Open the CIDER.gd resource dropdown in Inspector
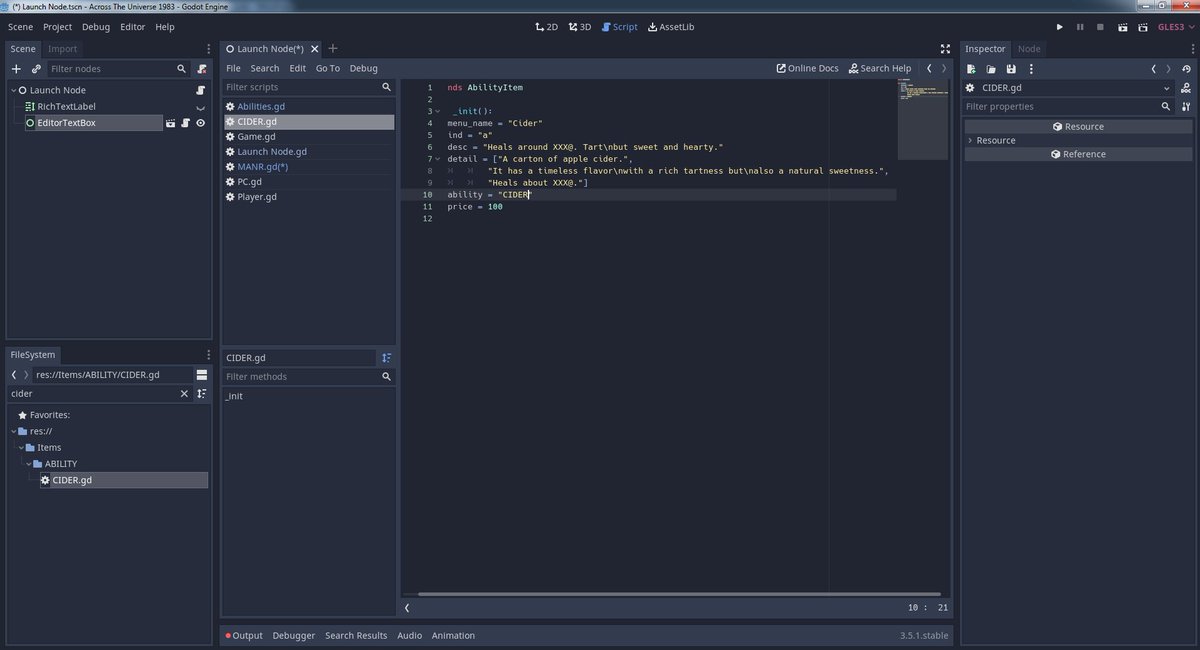This screenshot has height=650, width=1200. click(x=1167, y=88)
